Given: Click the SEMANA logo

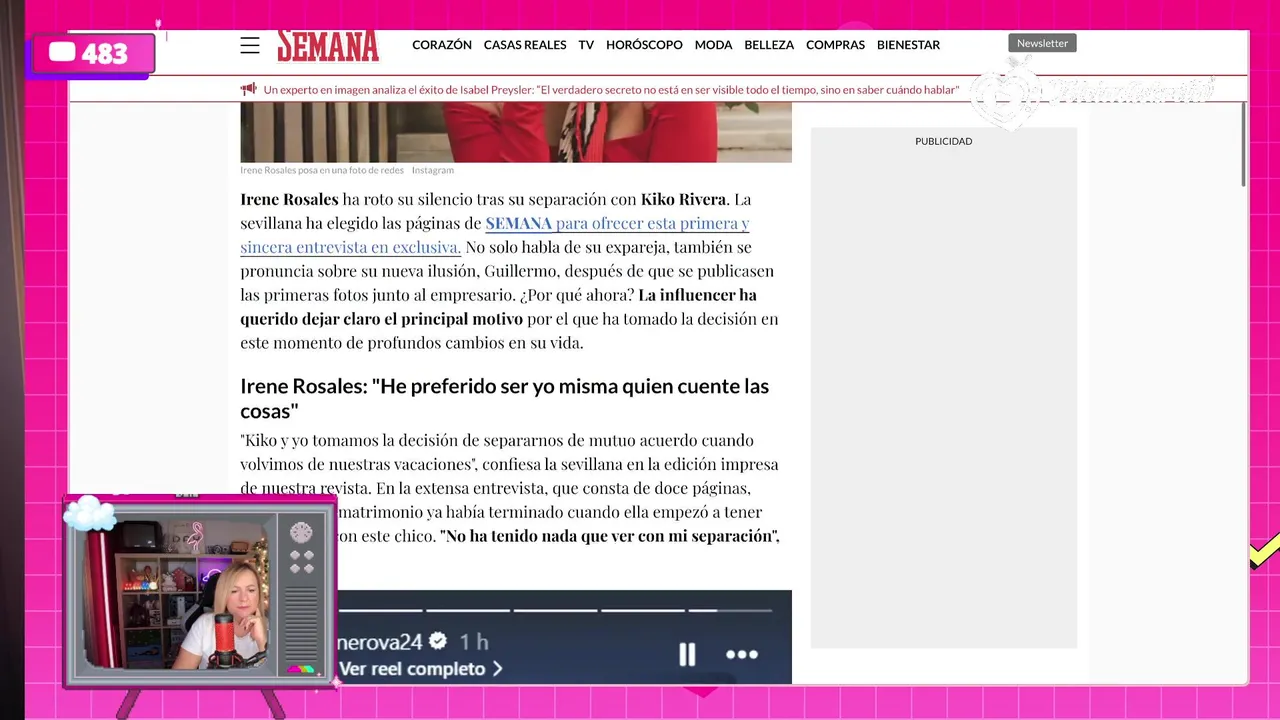Looking at the screenshot, I should click(x=328, y=46).
